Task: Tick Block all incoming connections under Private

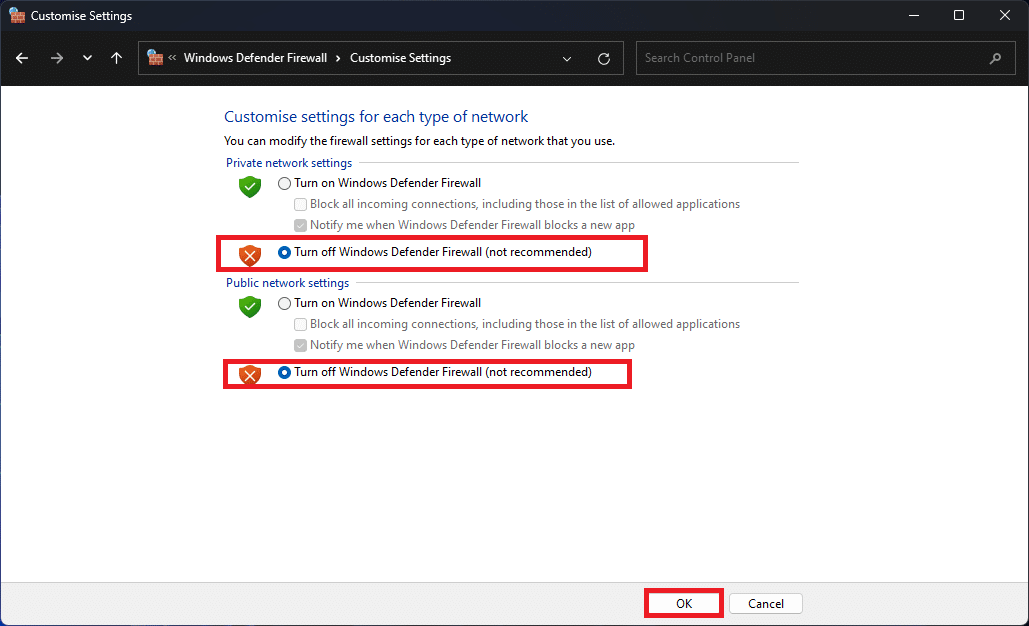Action: coord(301,204)
